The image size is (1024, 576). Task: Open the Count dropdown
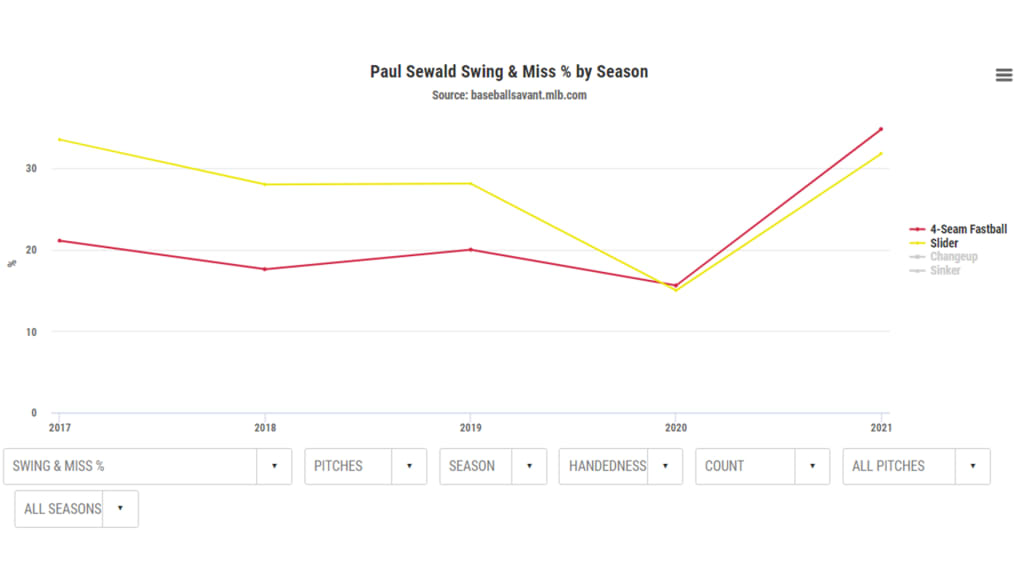pos(745,466)
